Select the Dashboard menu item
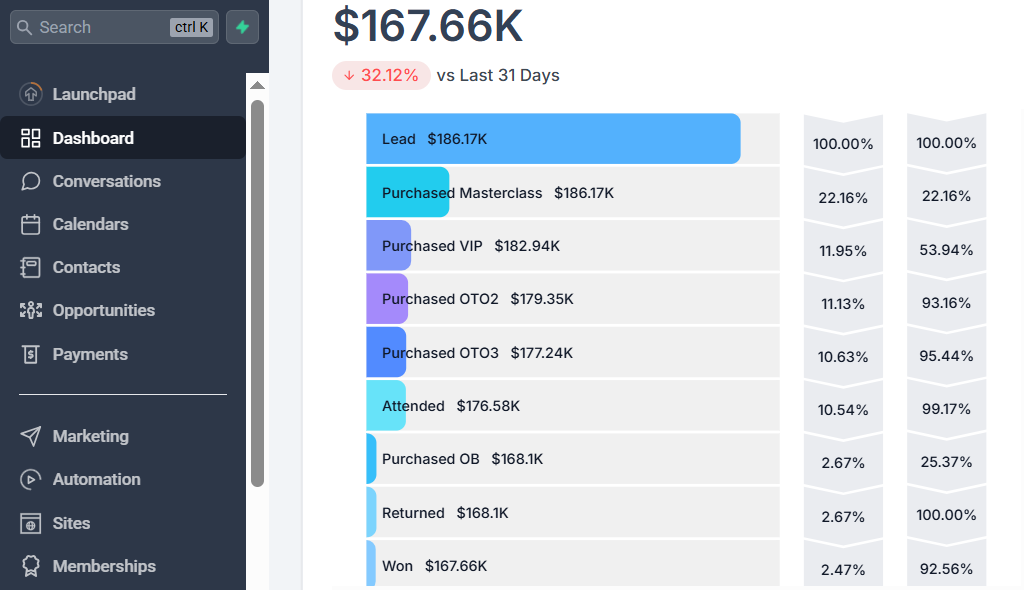The image size is (1024, 590). [92, 138]
